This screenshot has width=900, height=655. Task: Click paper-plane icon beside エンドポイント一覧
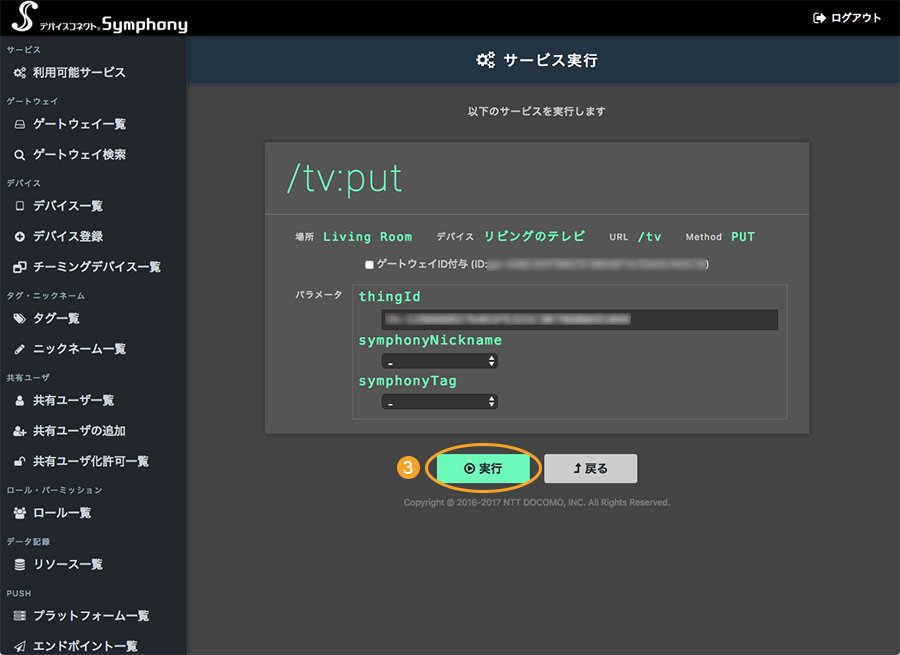(x=20, y=646)
